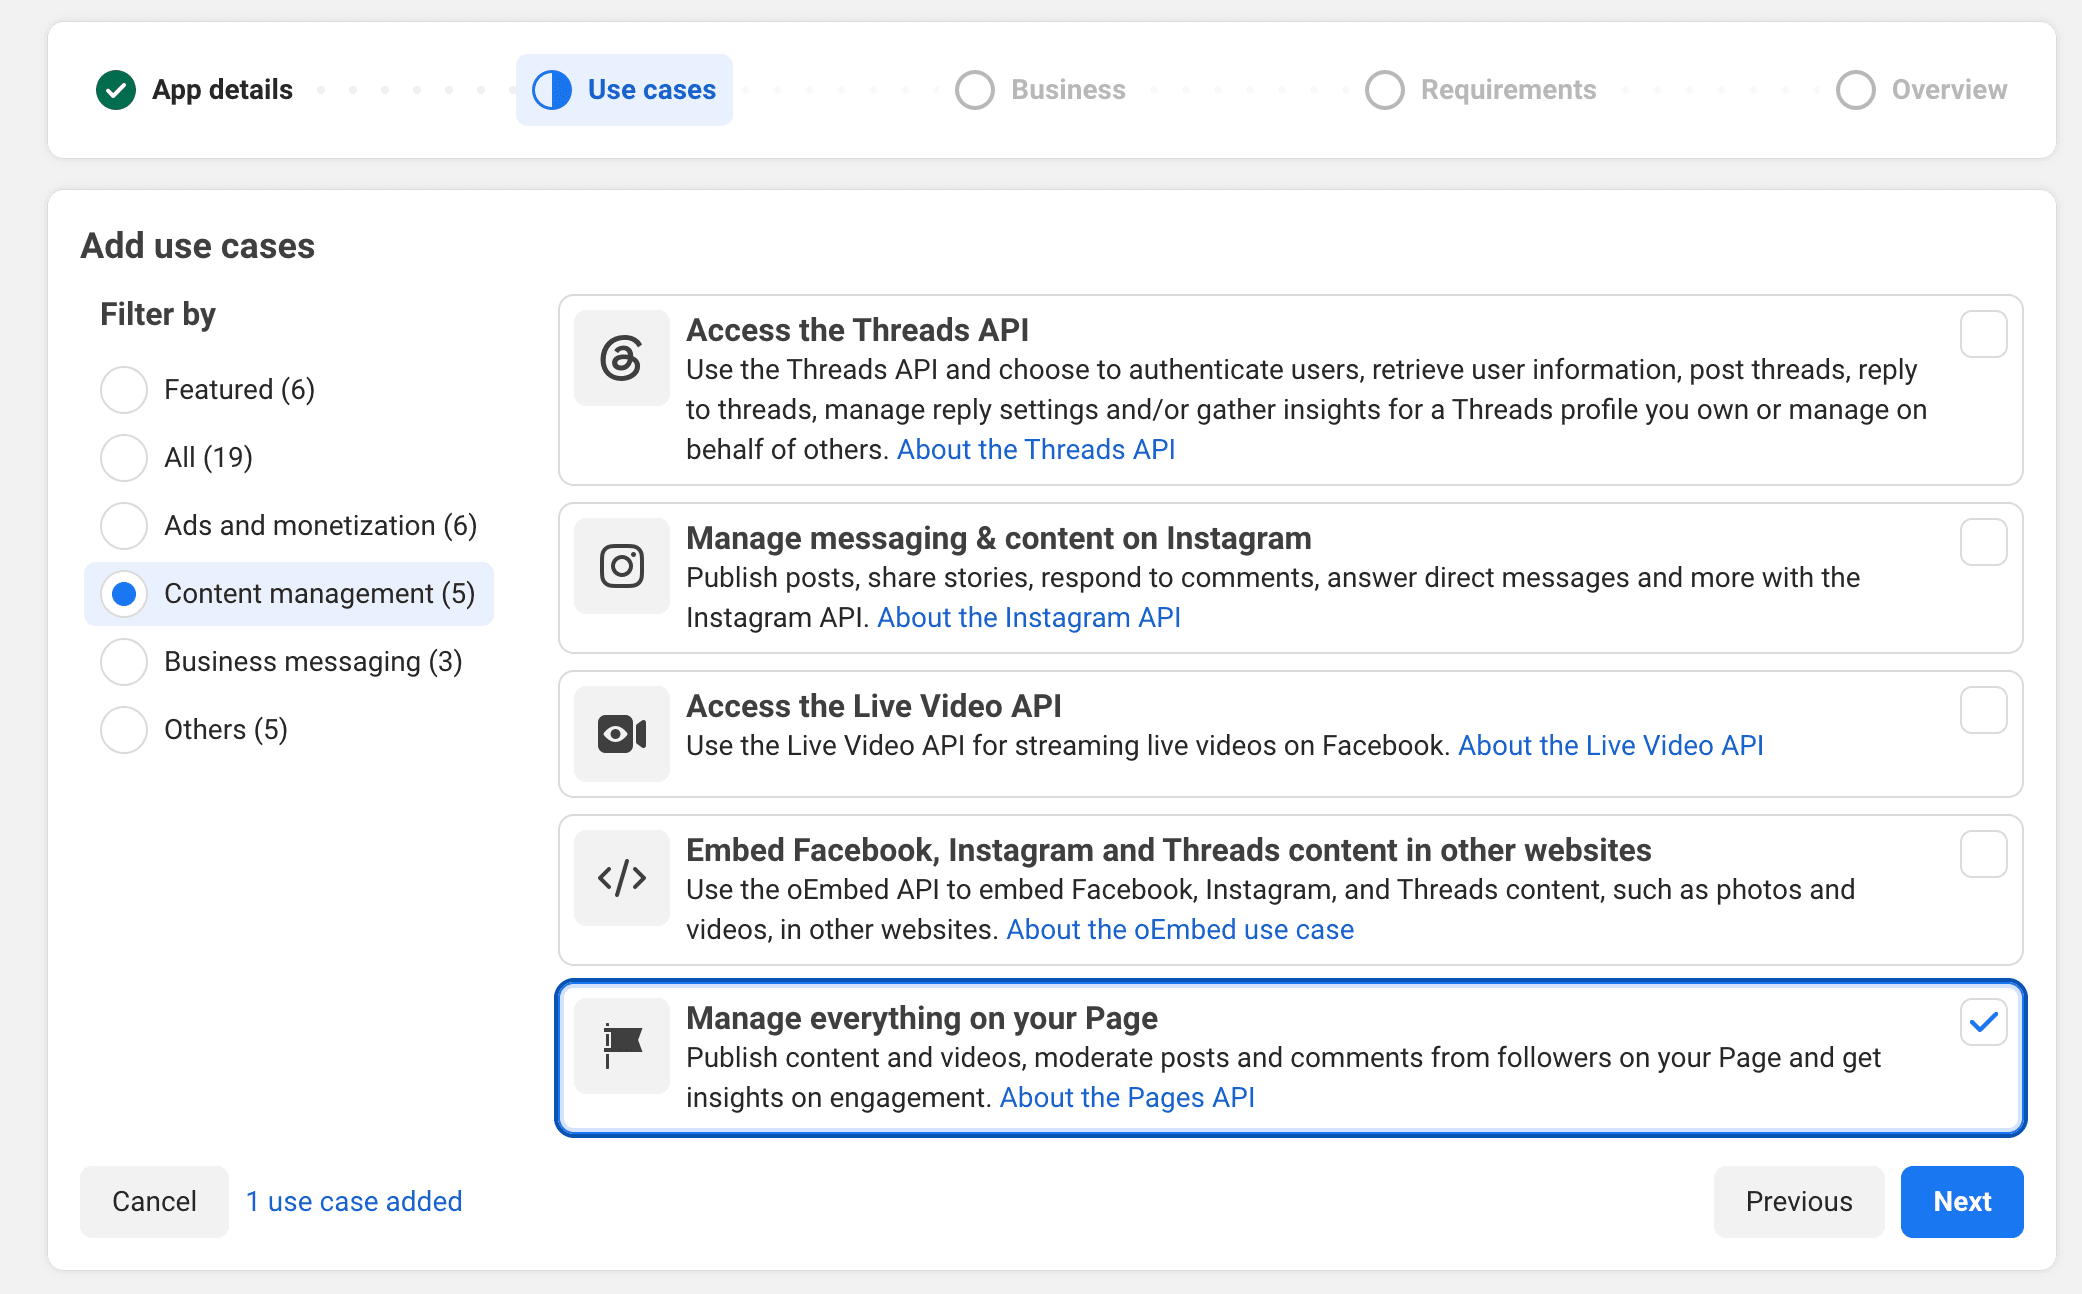Select the Featured (6) filter
This screenshot has width=2082, height=1294.
[208, 390]
